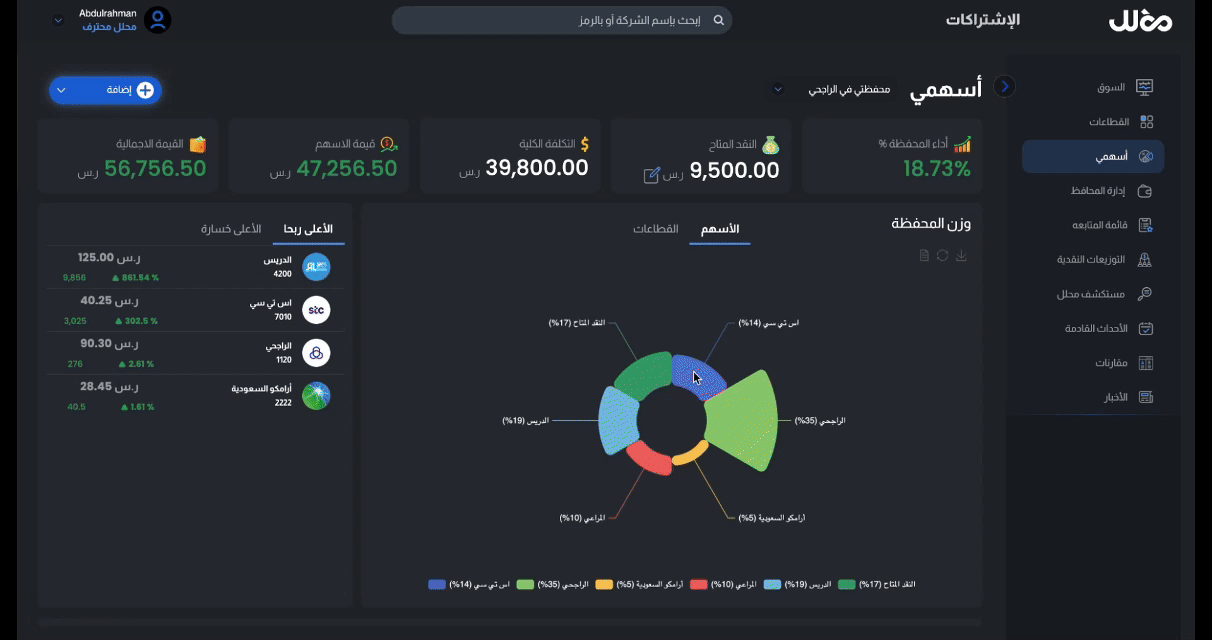Click the wallet icon on القيمة الاجمالية card
The image size is (1212, 640).
point(198,145)
